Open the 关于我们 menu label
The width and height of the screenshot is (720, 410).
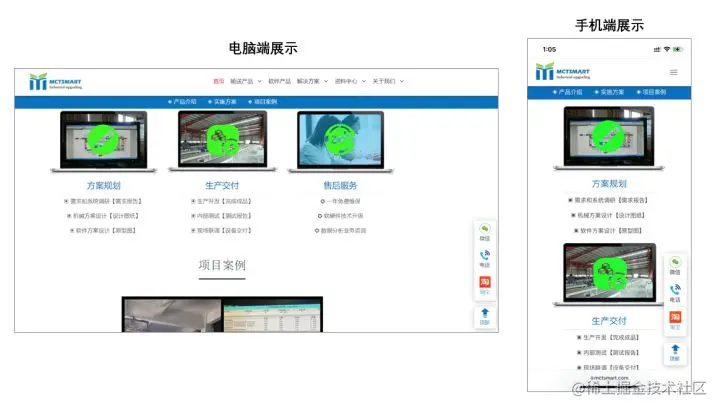(384, 81)
